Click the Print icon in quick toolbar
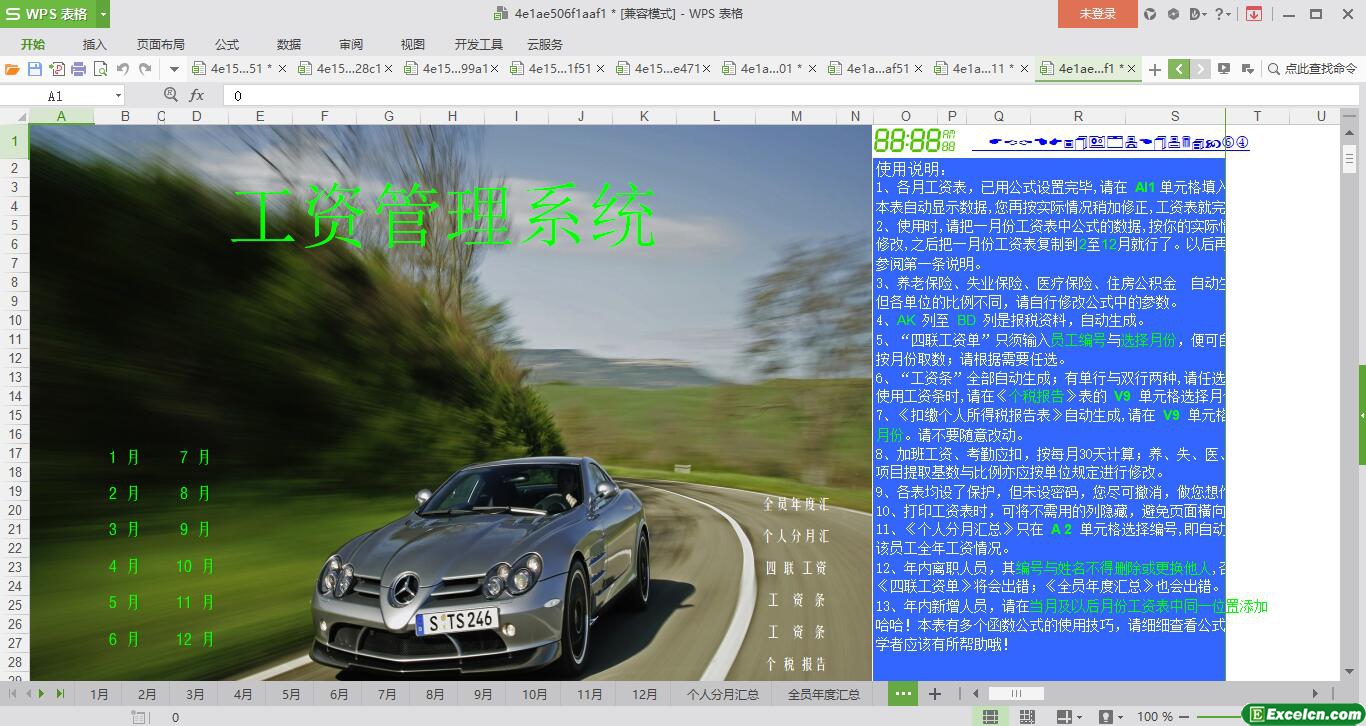This screenshot has height=726, width=1366. coord(78,69)
